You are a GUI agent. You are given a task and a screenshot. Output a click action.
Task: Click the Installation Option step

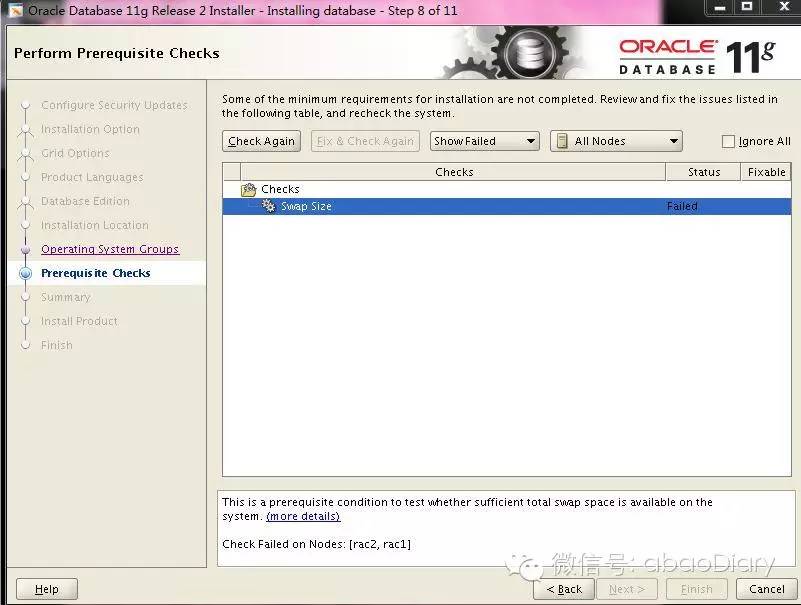point(90,129)
